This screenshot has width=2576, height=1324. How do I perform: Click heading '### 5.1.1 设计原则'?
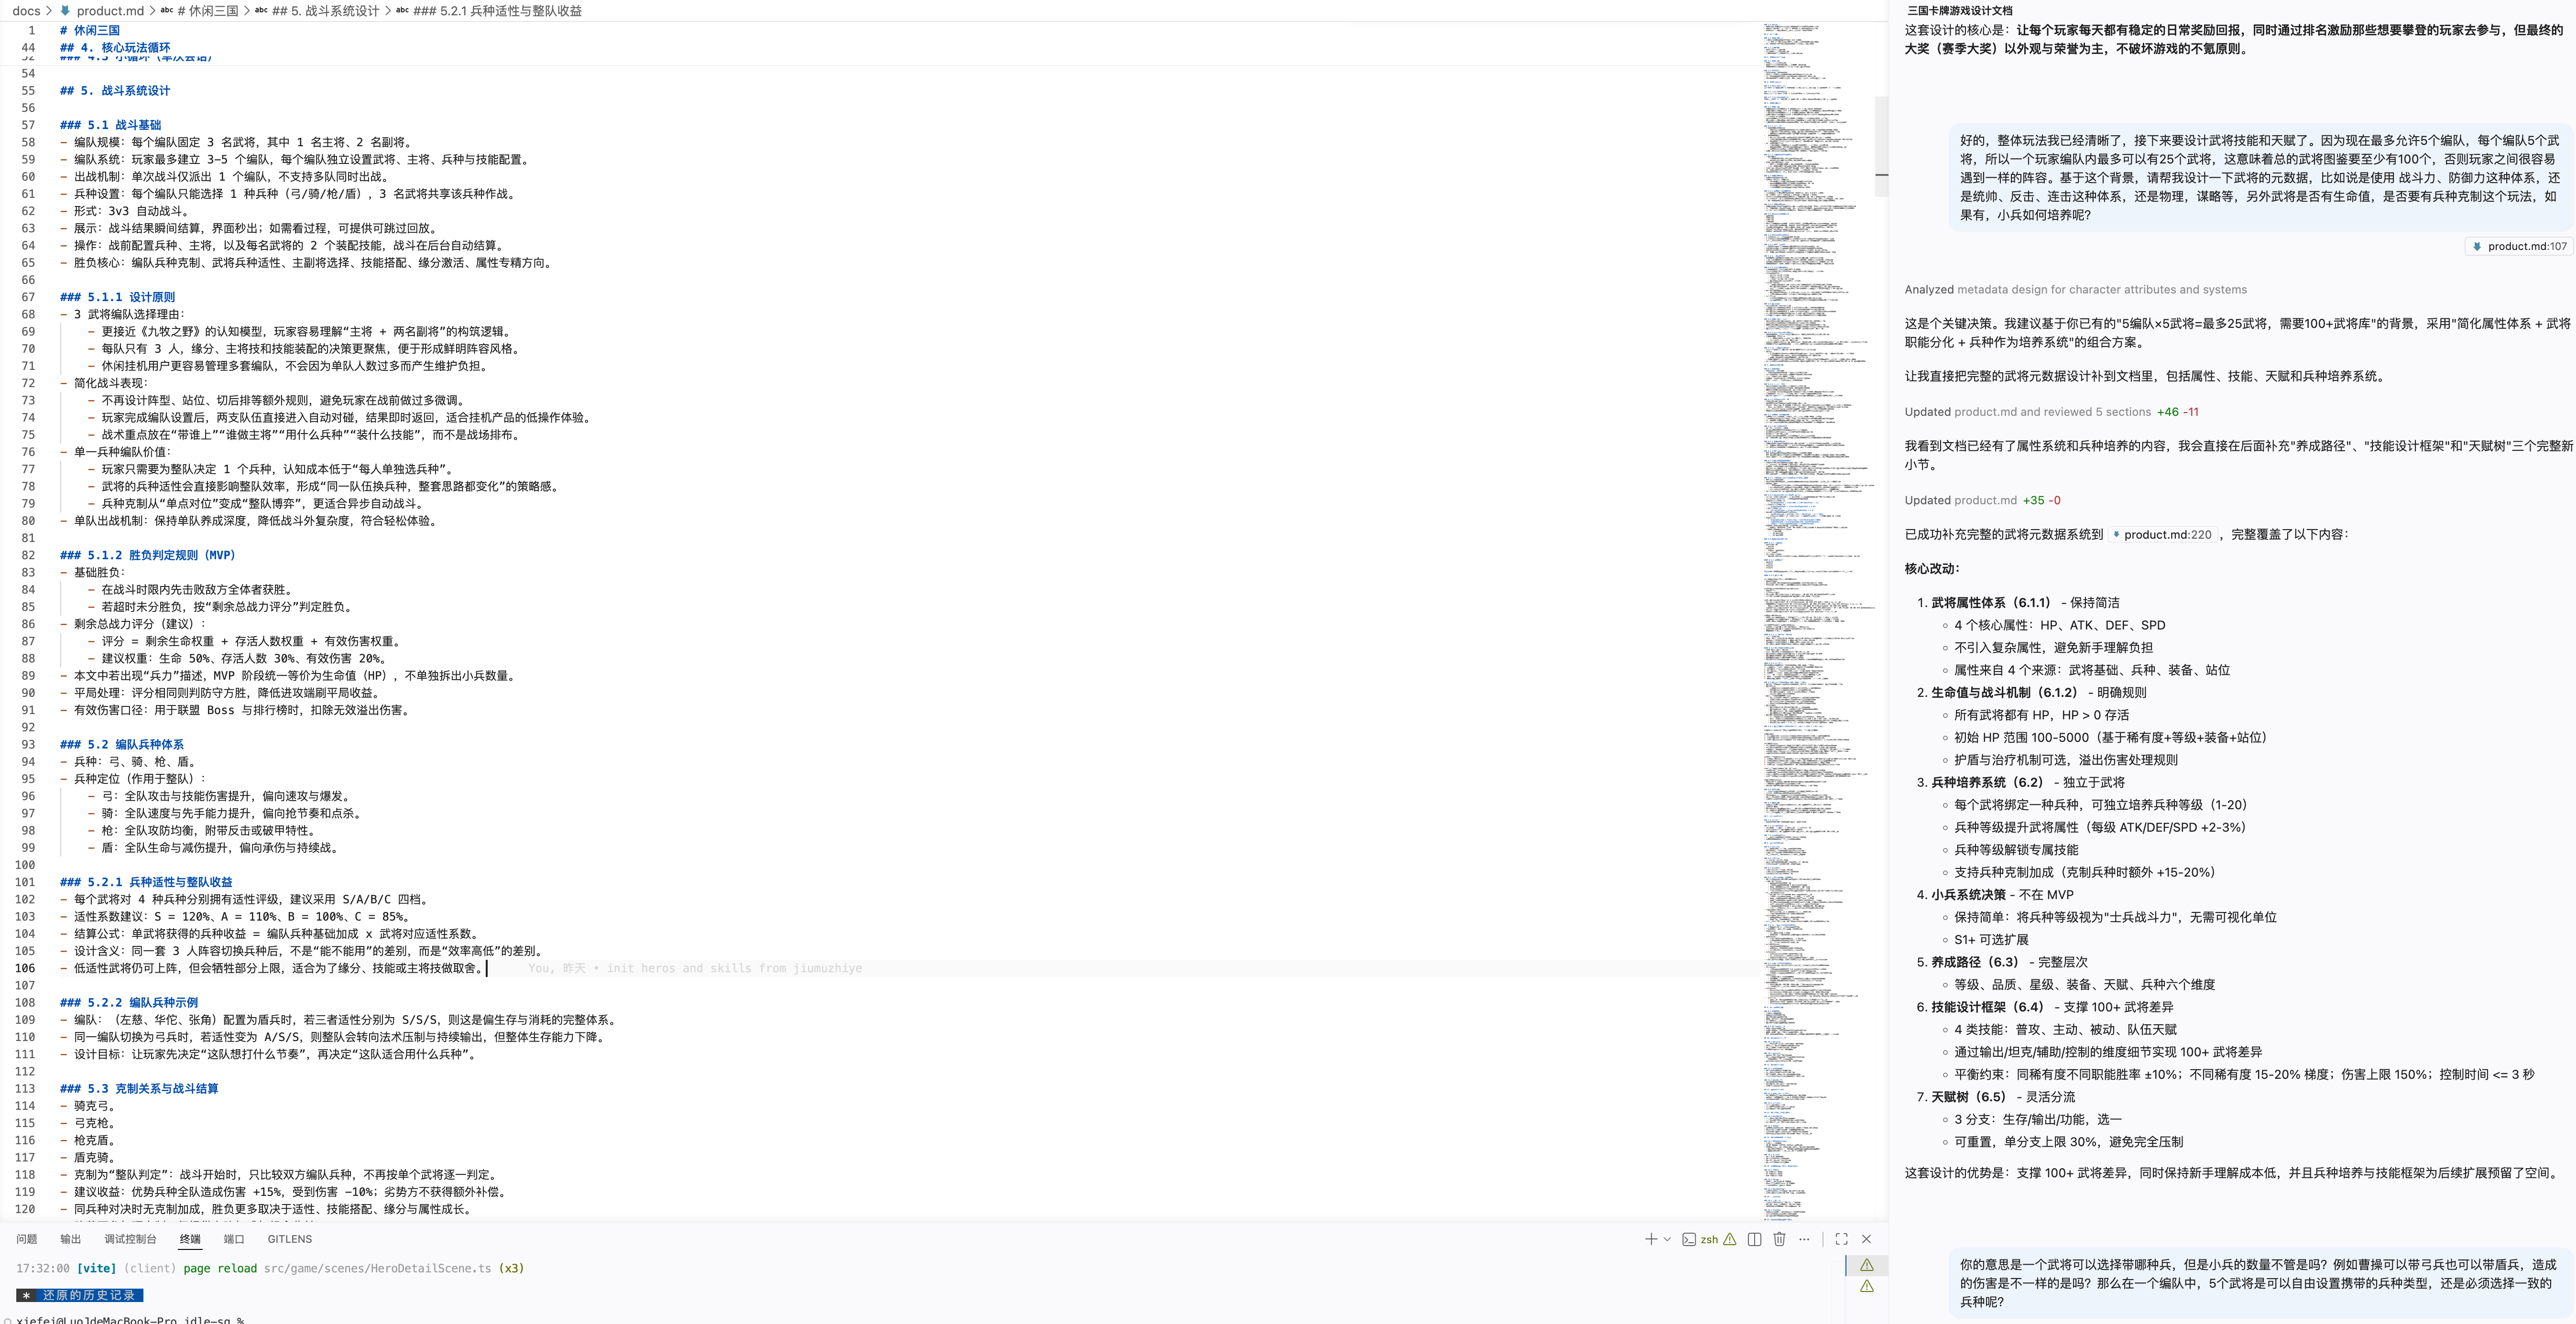(x=117, y=297)
